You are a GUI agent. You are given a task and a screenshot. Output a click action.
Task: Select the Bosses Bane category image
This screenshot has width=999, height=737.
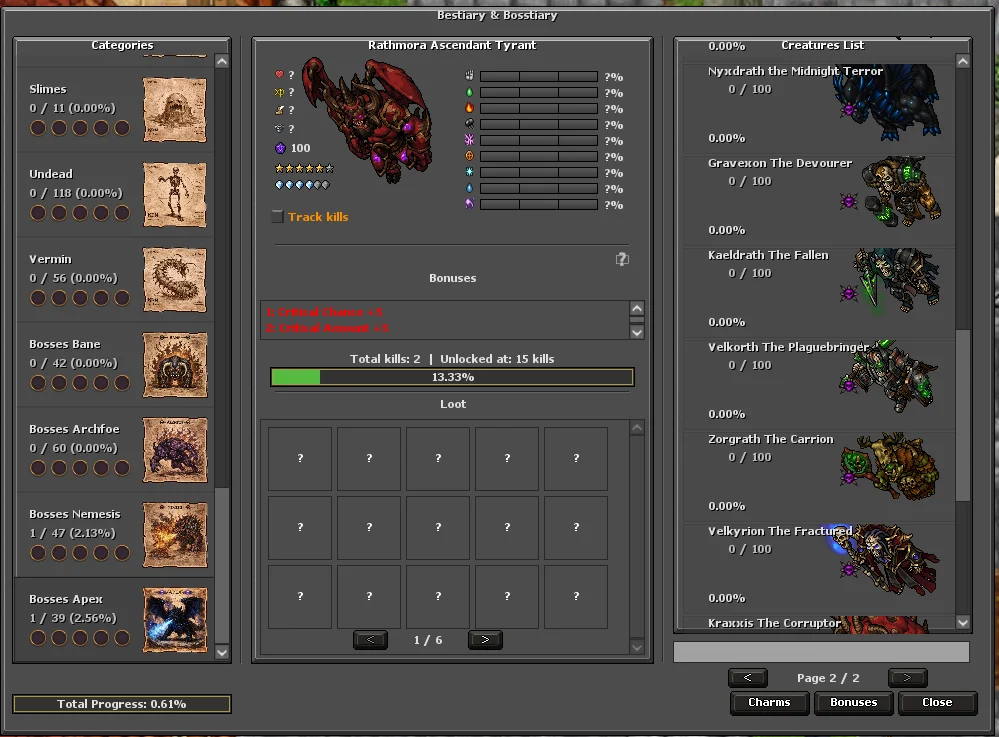tap(175, 364)
